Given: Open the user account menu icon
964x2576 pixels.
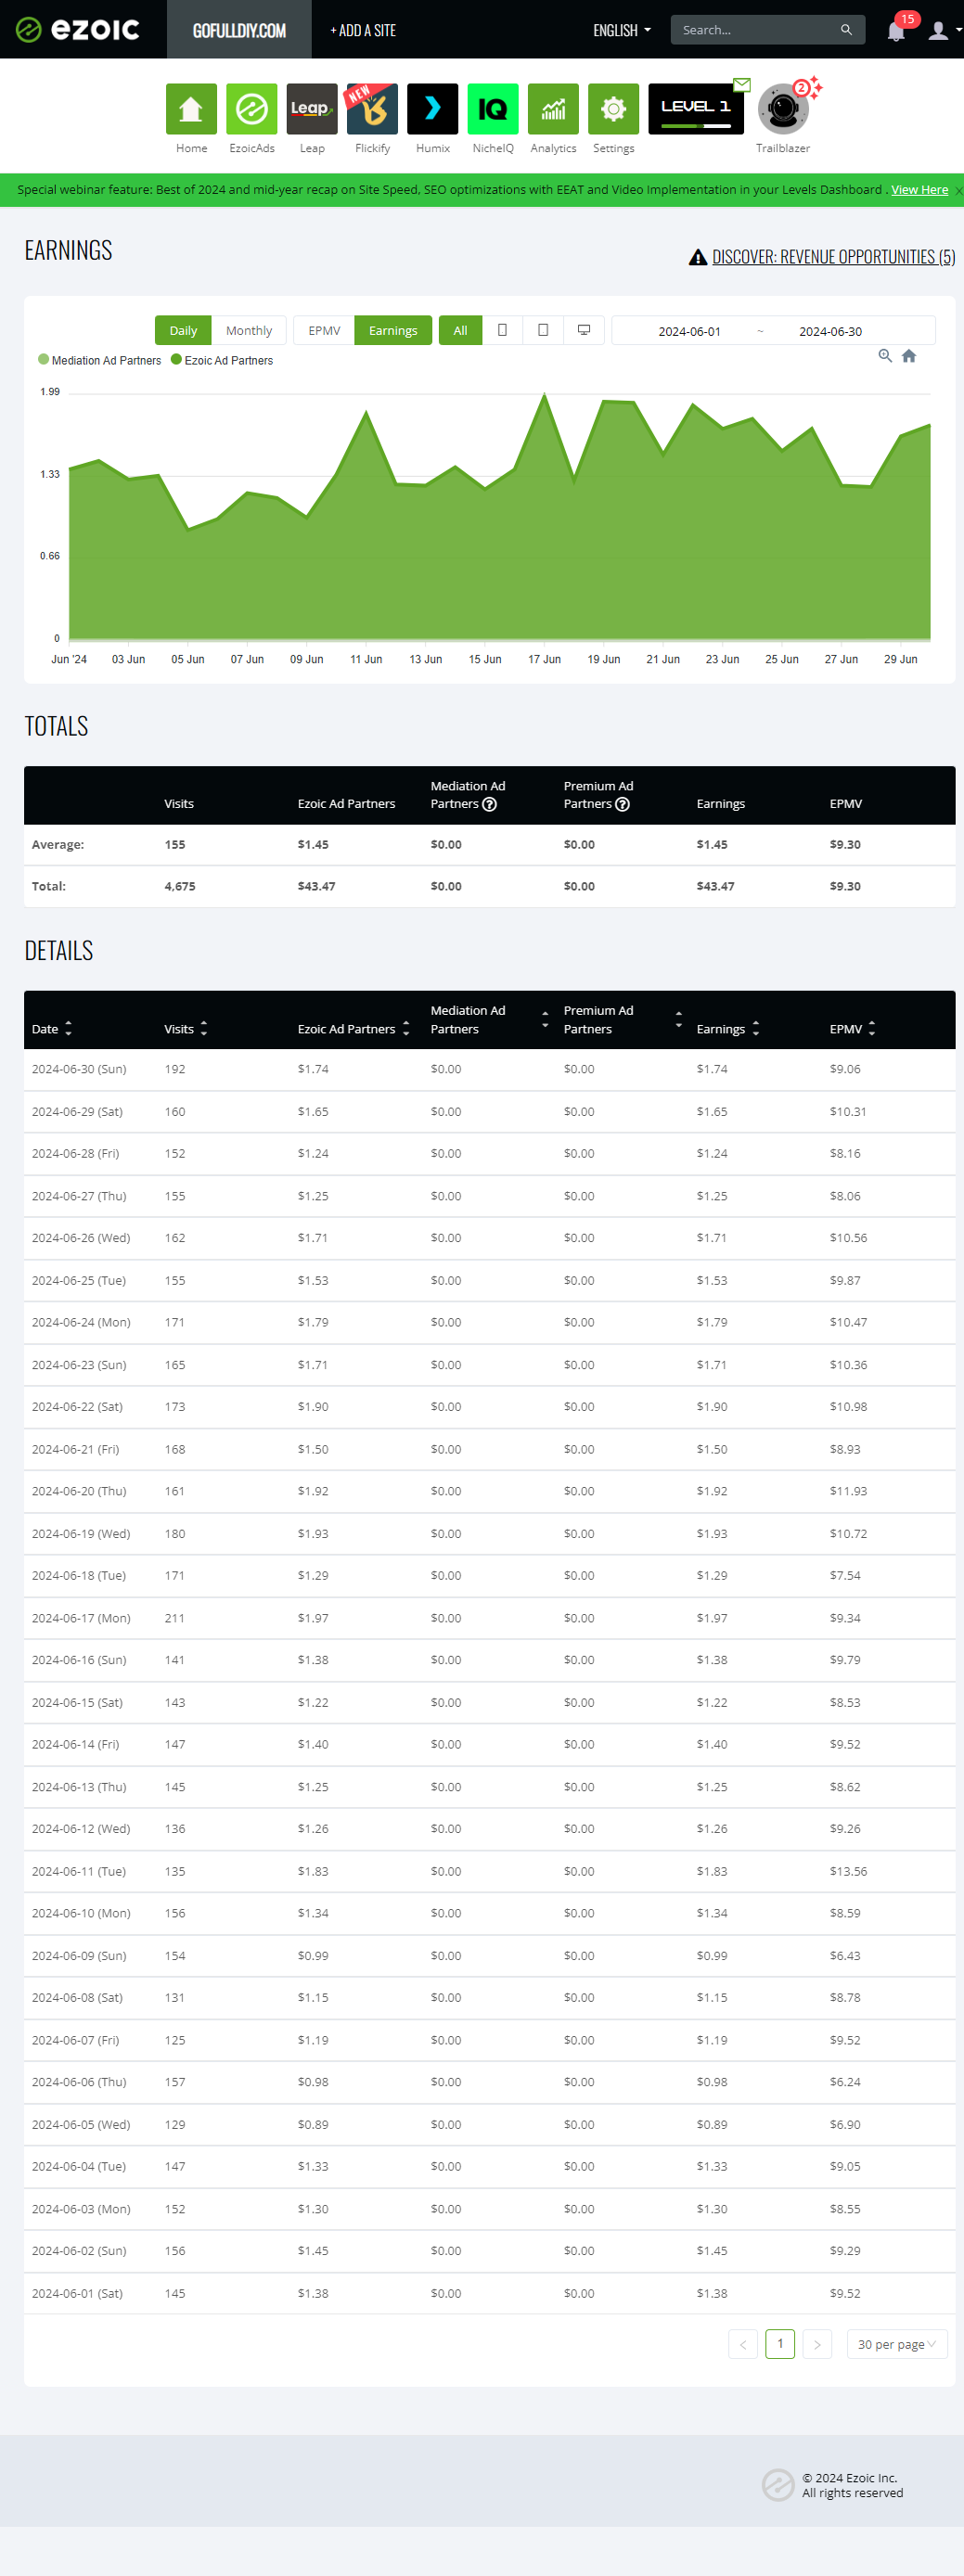Looking at the screenshot, I should coord(938,31).
